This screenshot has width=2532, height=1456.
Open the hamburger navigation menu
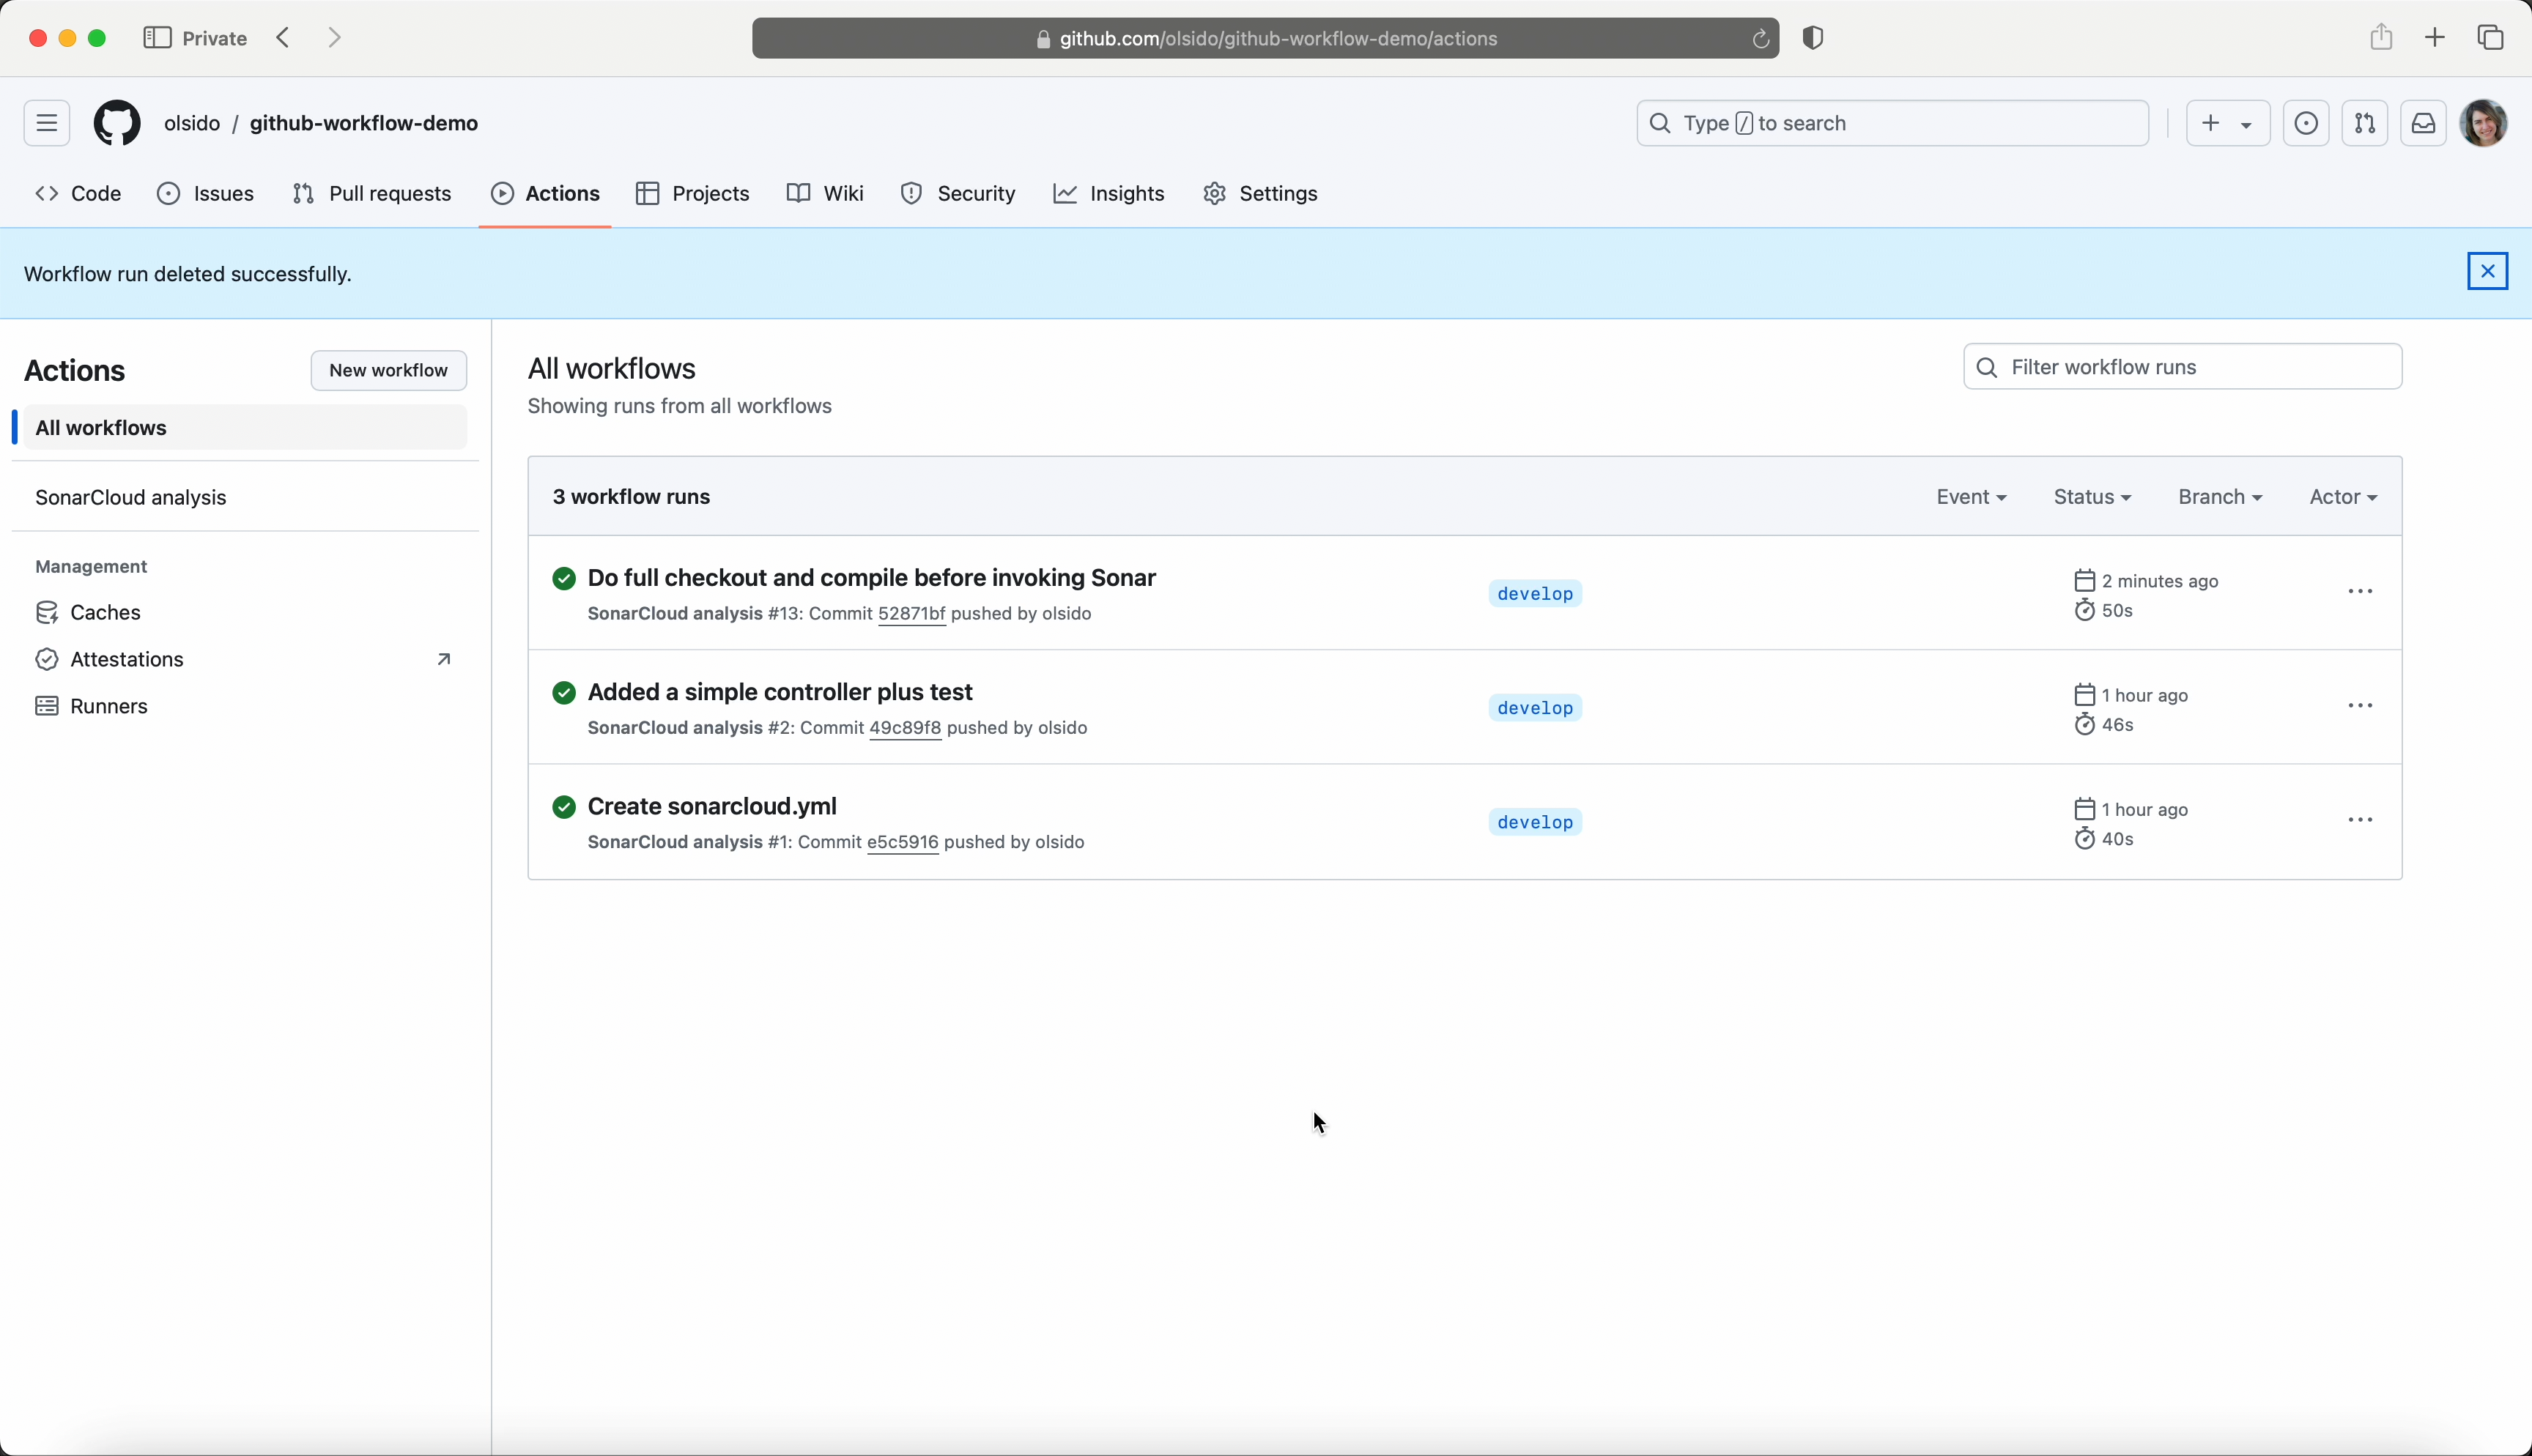[47, 123]
